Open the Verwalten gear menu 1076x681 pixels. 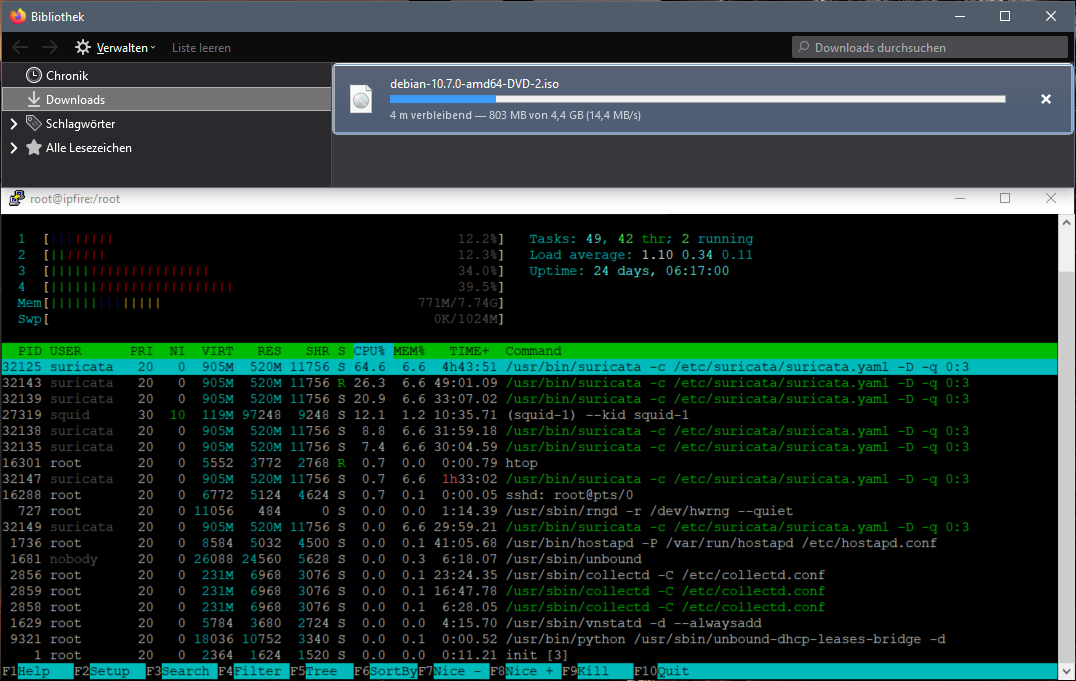pos(115,47)
